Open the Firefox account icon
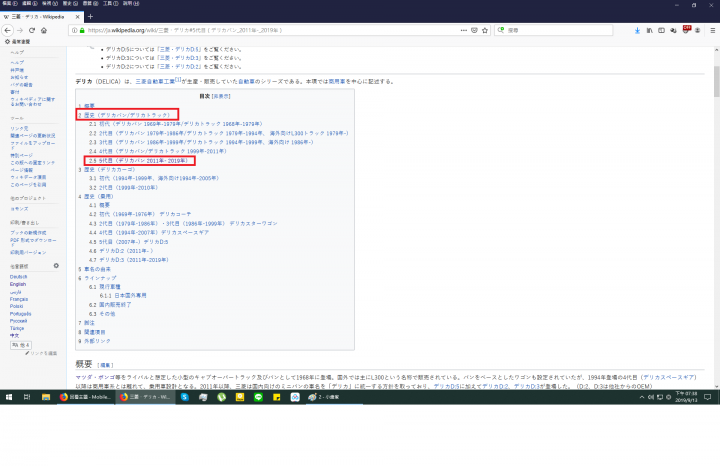This screenshot has width=720, height=466. [698, 30]
